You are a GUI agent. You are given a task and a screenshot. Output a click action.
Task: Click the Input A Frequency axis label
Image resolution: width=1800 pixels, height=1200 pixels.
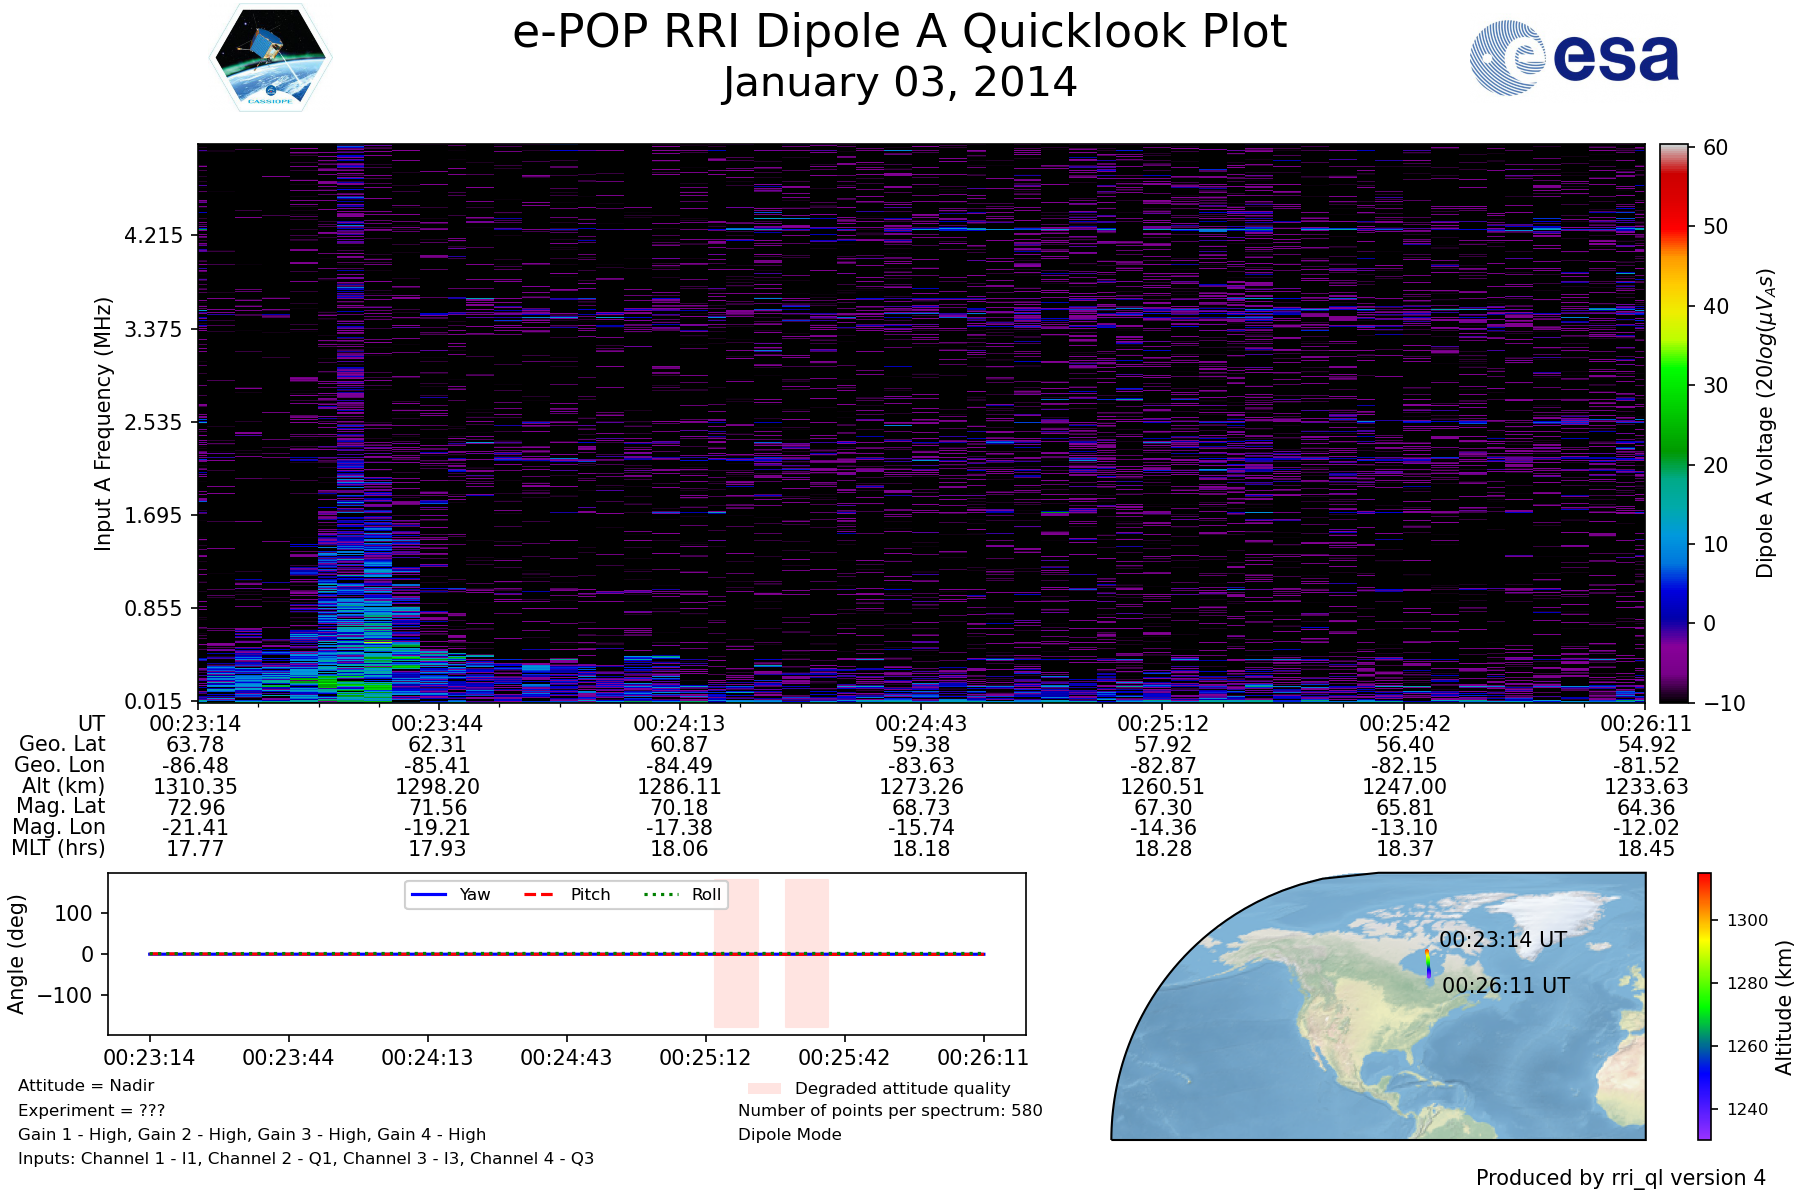[x=103, y=423]
